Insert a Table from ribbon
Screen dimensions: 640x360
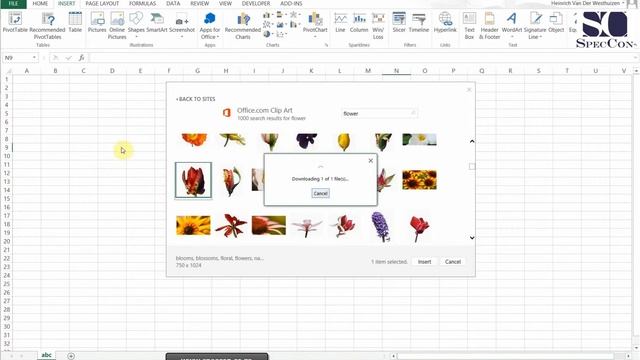click(x=75, y=22)
